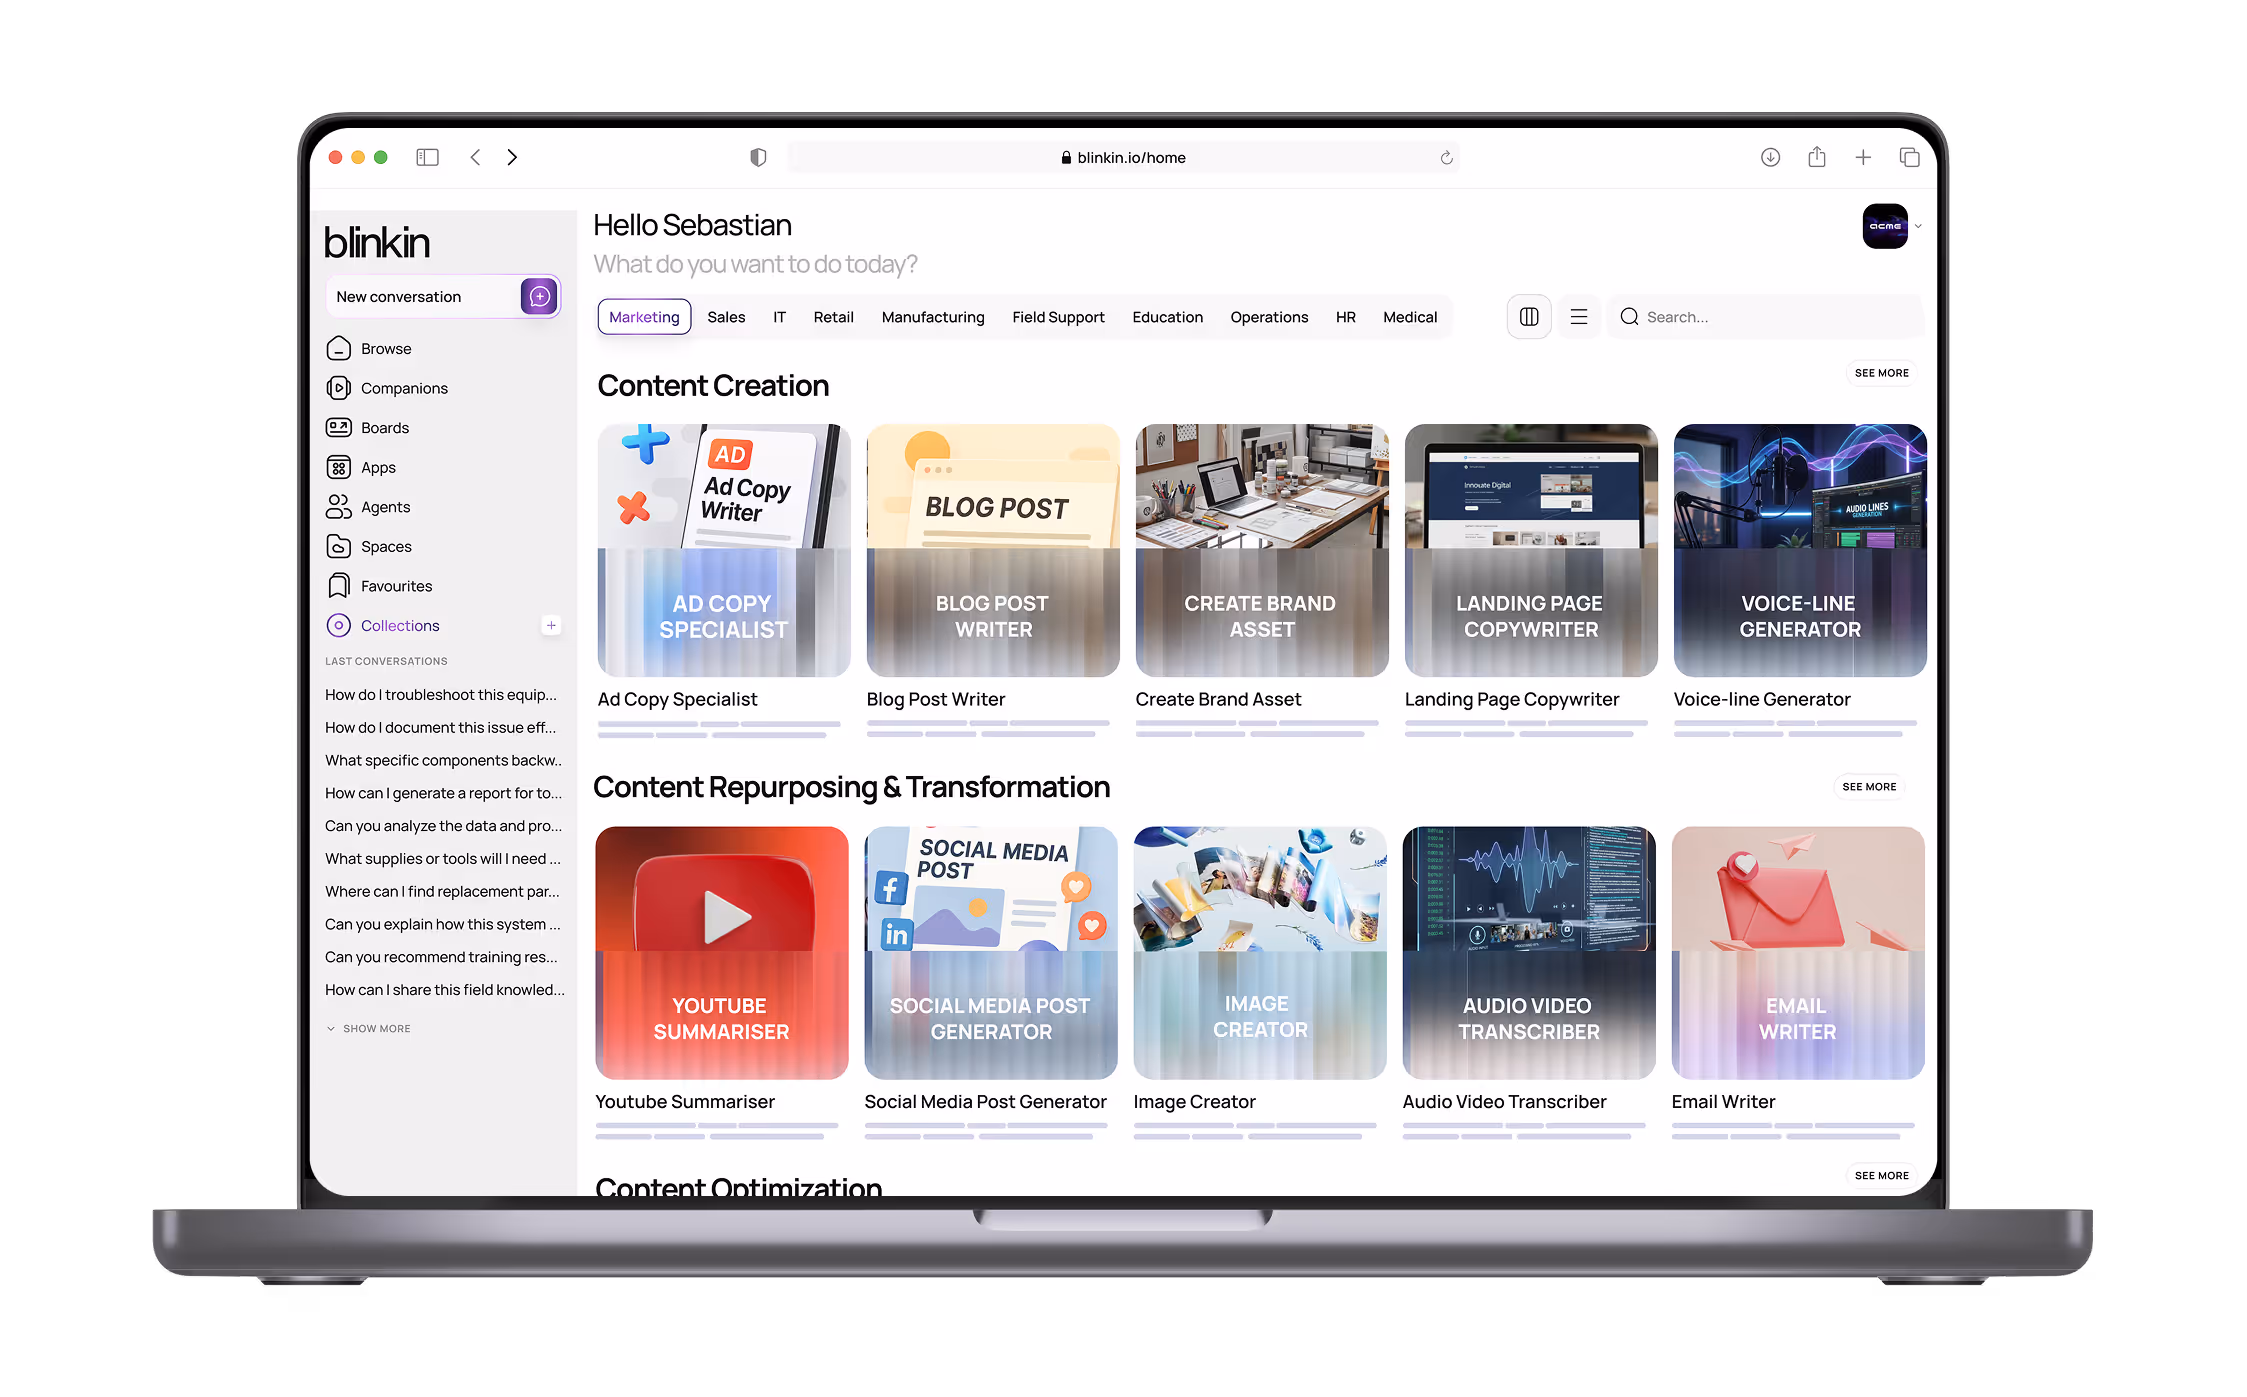Open the Spaces folder icon
Viewport: 2247px width, 1397px height.
pos(341,546)
